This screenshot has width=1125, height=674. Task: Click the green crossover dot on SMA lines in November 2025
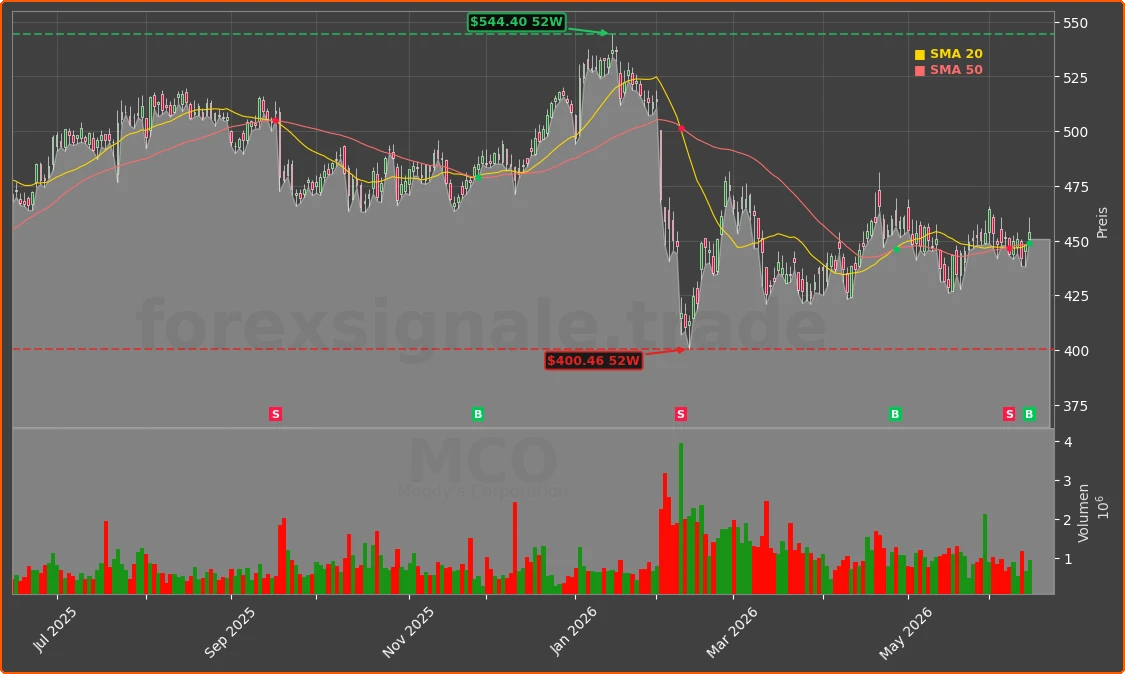[478, 177]
